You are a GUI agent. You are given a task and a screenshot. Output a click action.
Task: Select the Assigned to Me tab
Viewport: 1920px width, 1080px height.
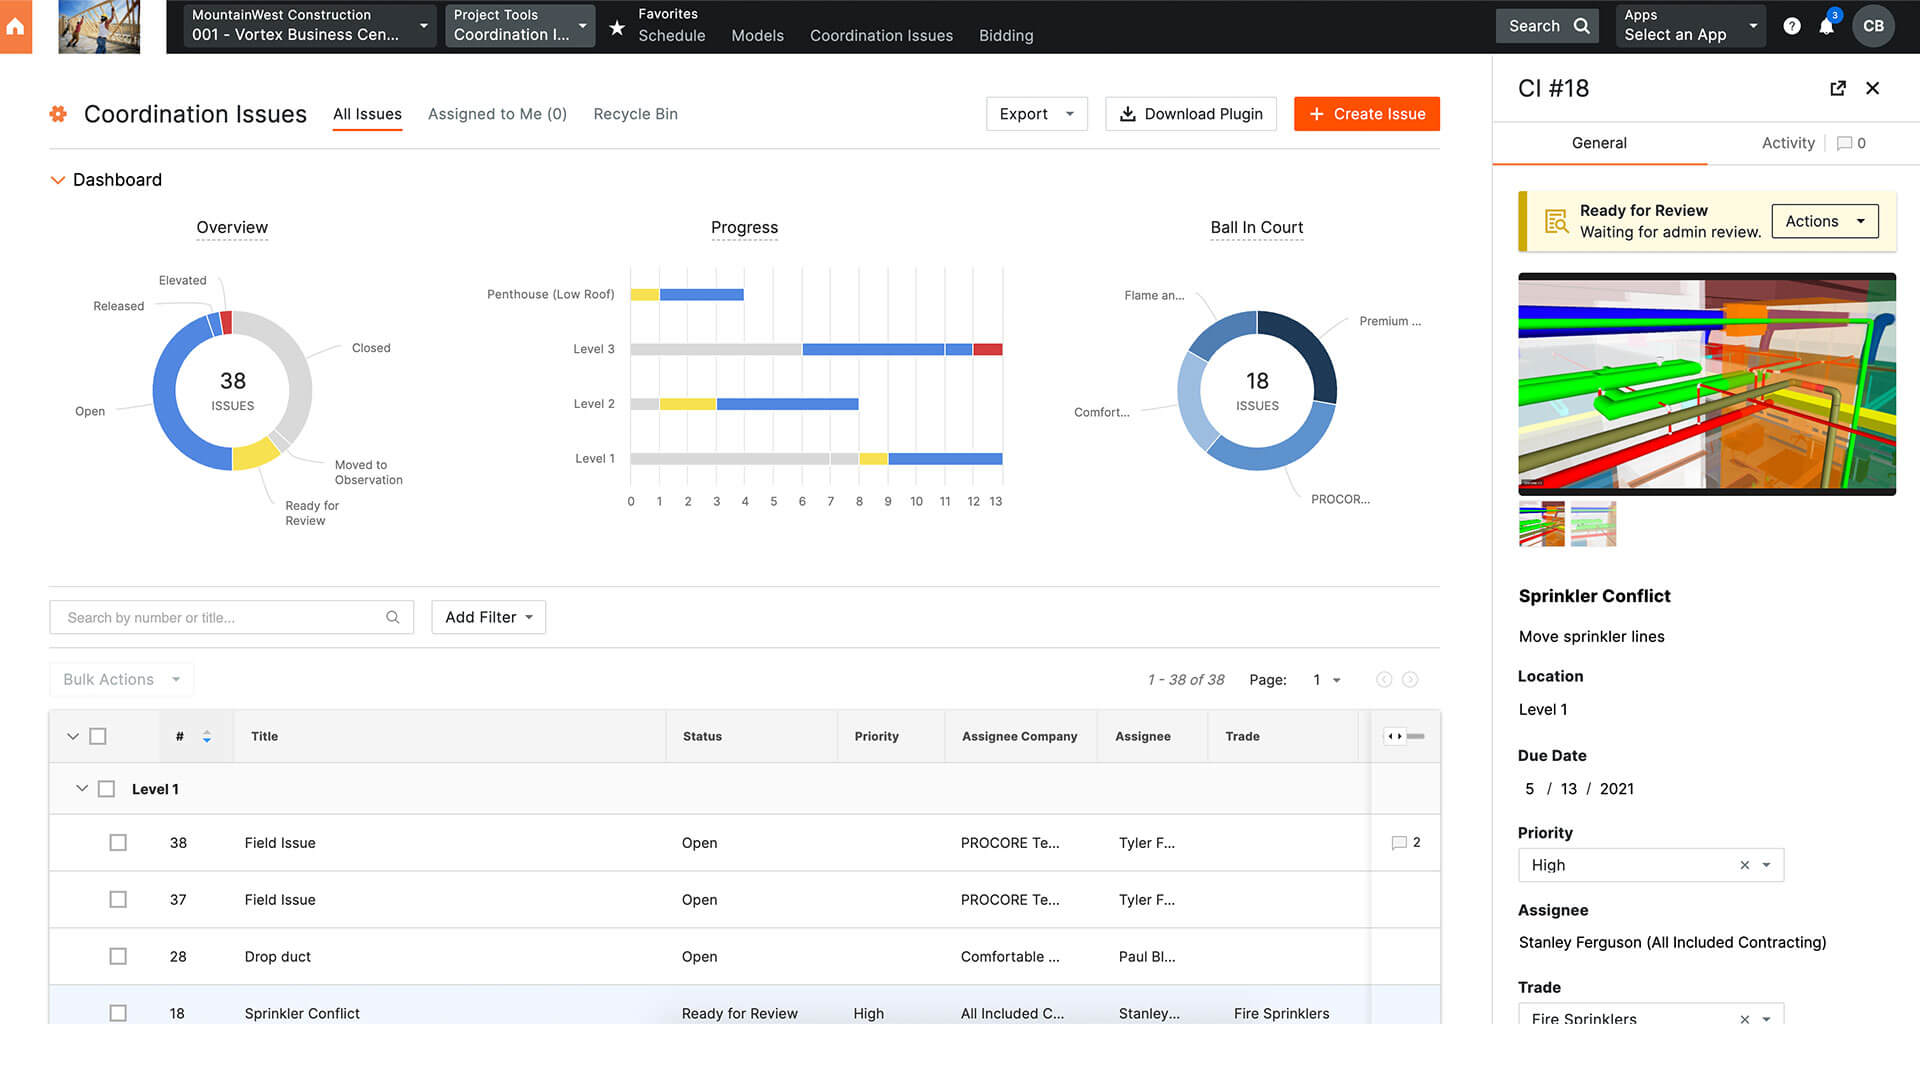coord(497,113)
